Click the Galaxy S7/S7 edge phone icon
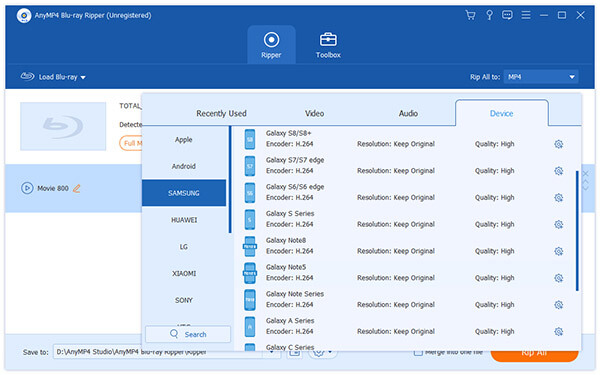This screenshot has width=600, height=375. click(x=250, y=166)
